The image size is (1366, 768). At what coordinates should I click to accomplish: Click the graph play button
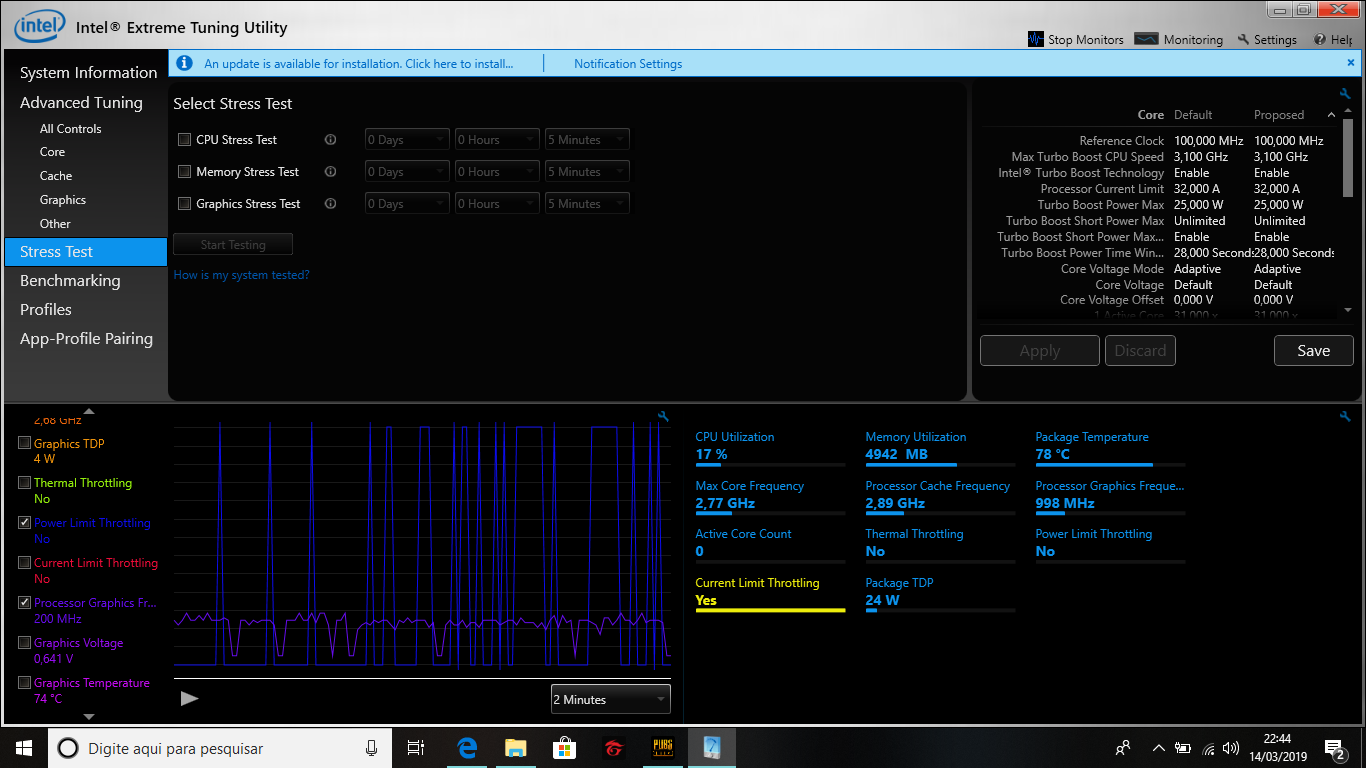tap(190, 698)
